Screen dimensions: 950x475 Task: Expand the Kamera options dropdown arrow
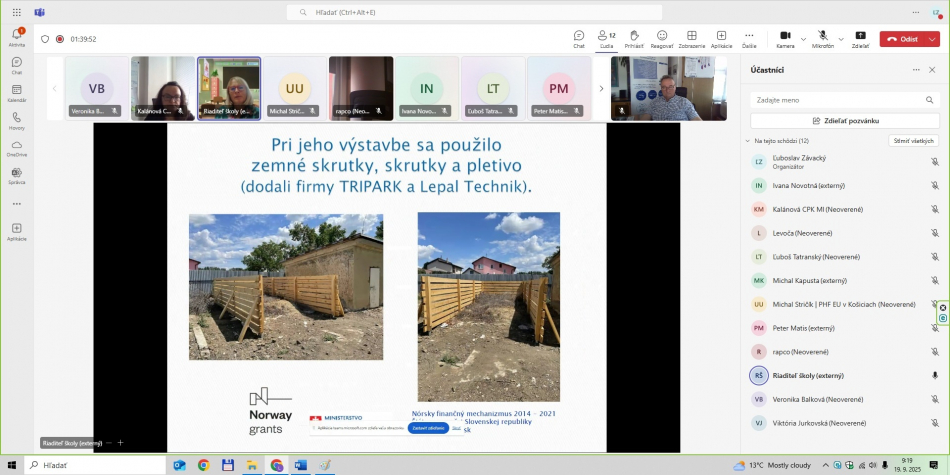(803, 39)
